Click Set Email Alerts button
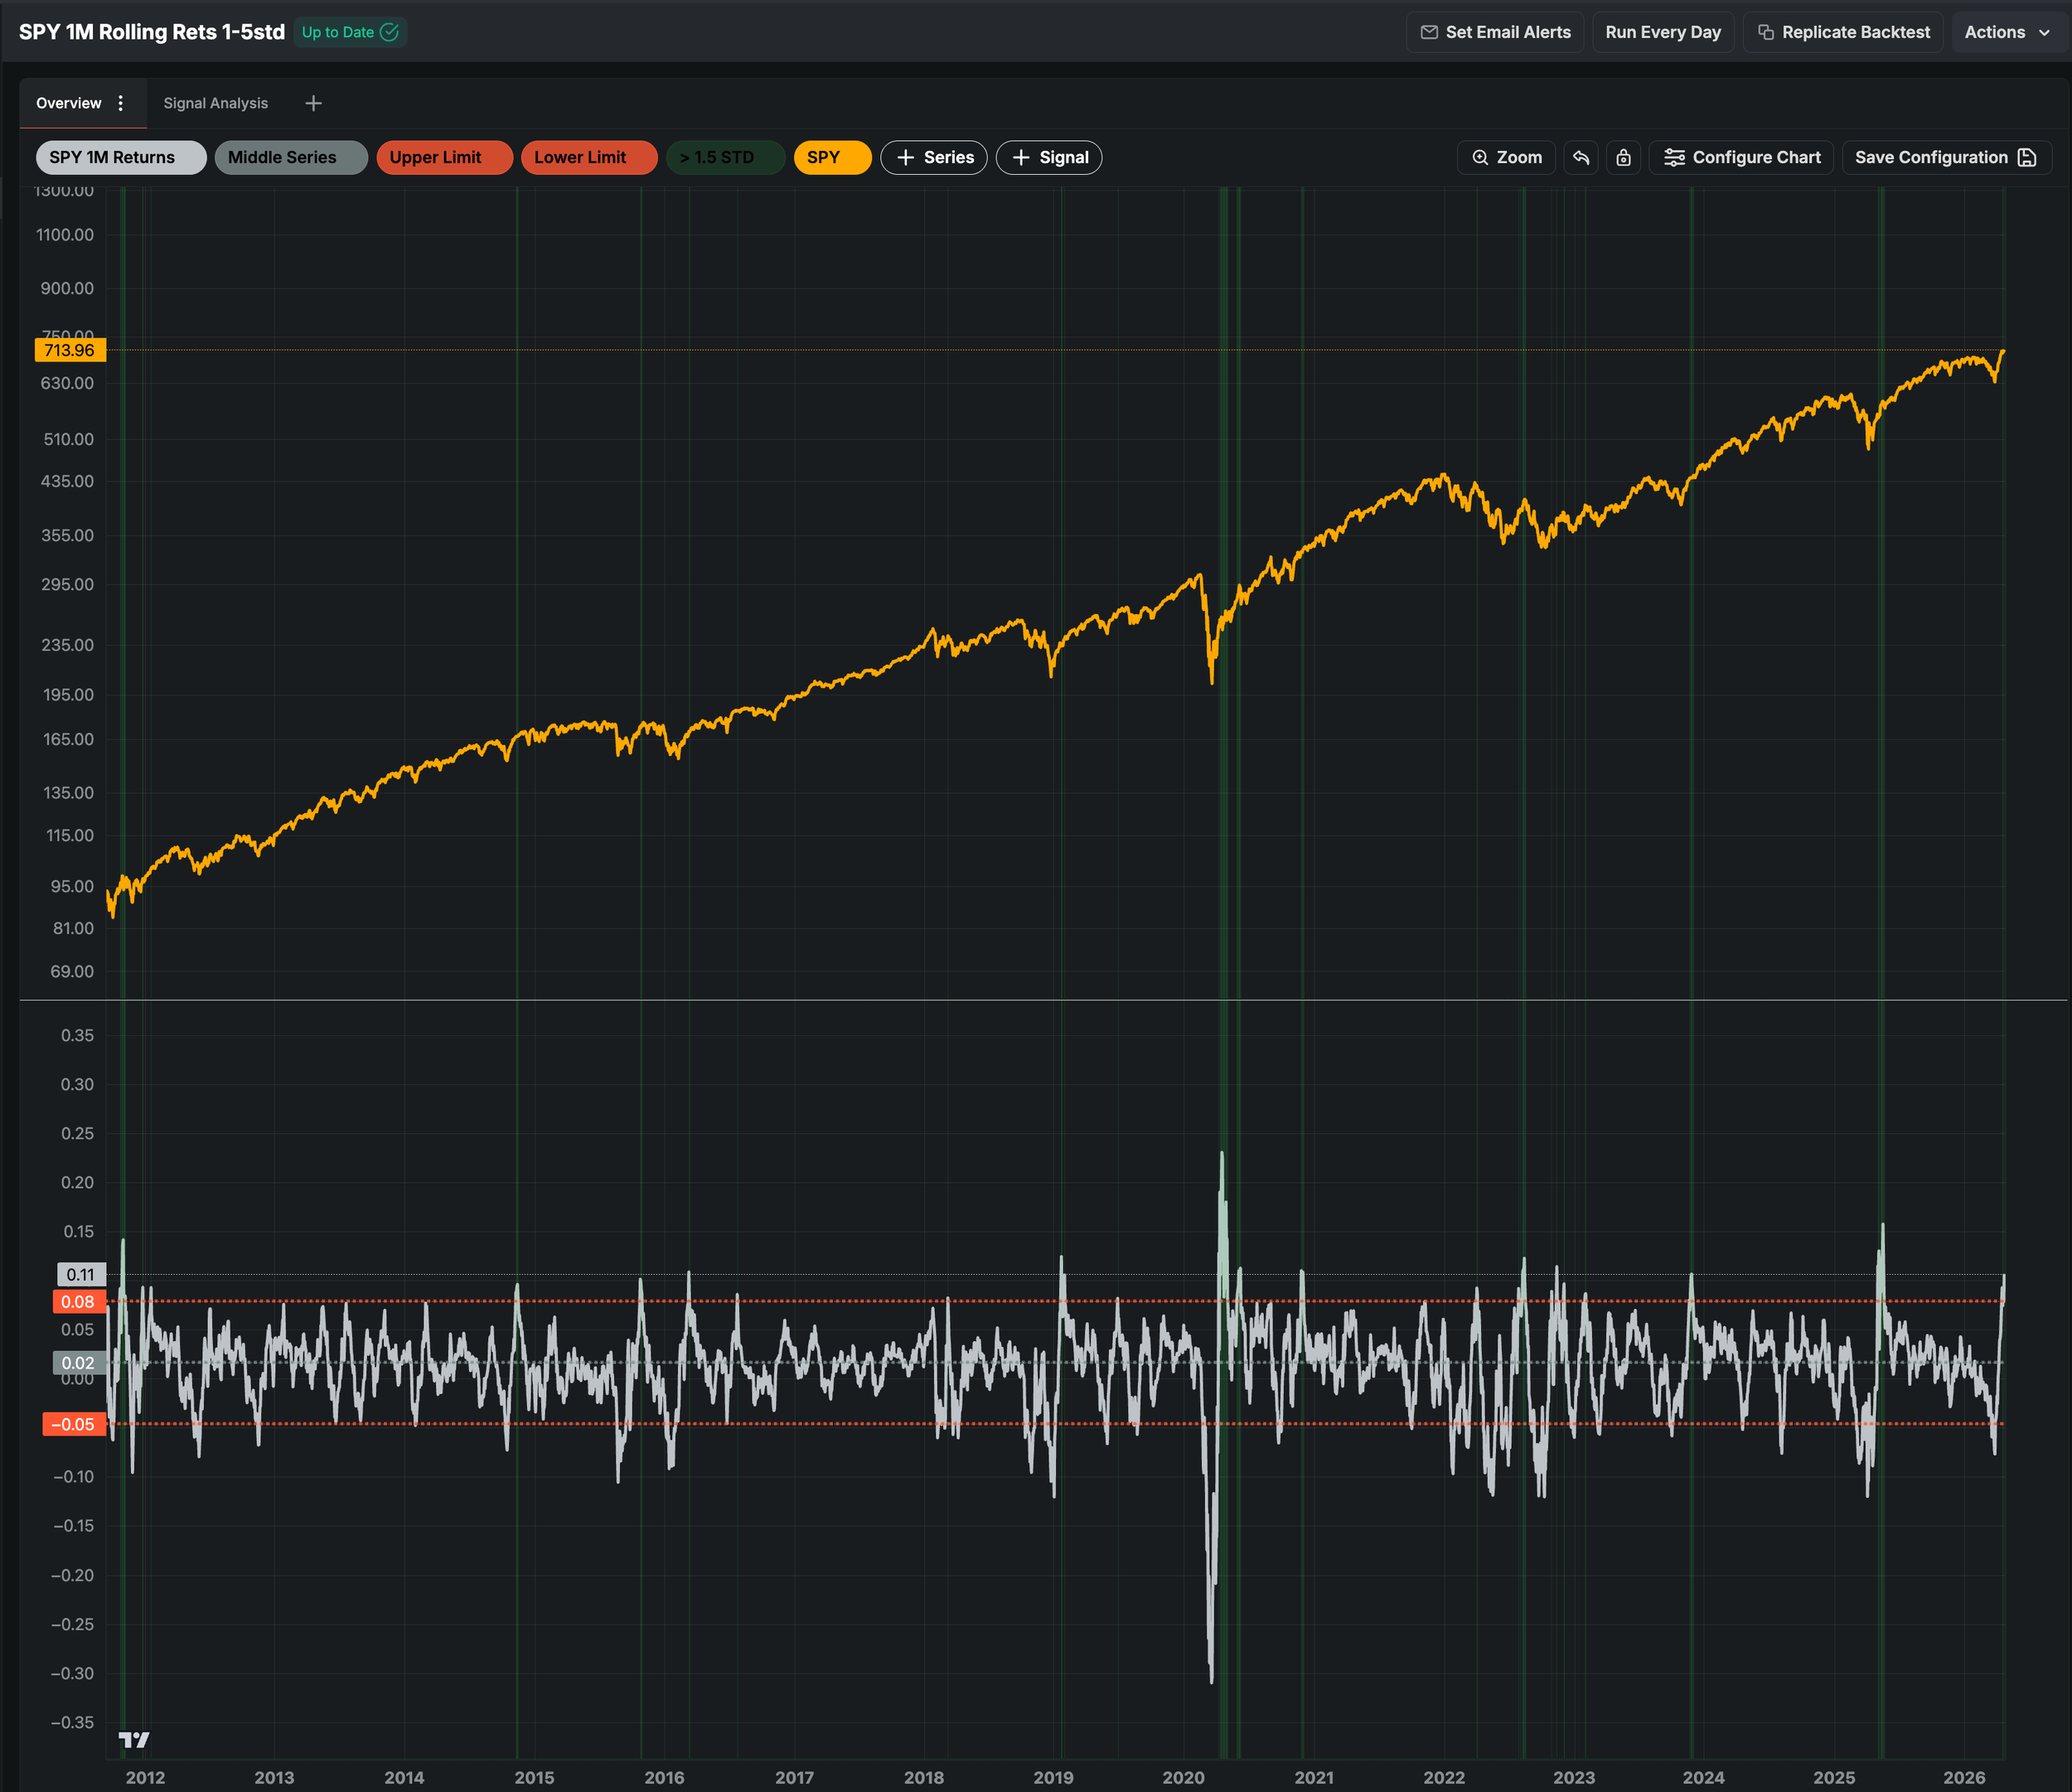 click(1495, 32)
